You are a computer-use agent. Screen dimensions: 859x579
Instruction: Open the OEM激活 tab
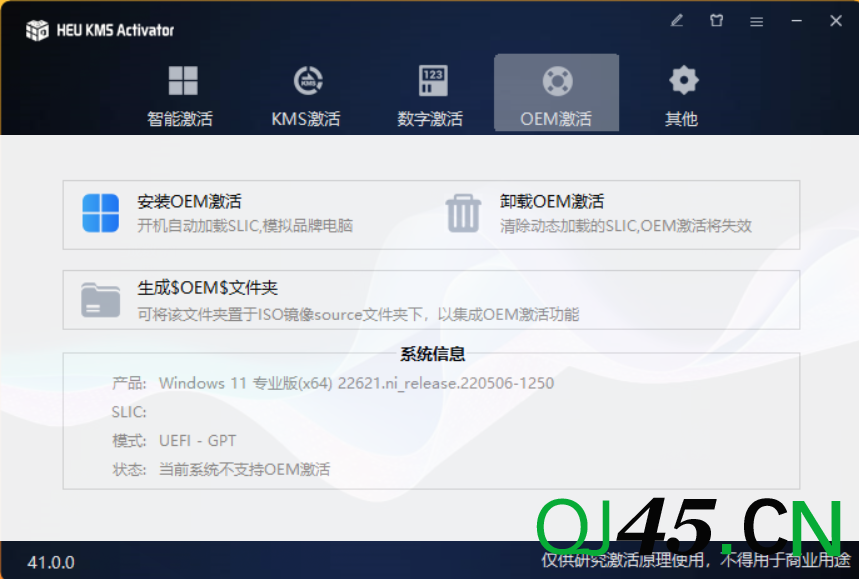point(556,93)
